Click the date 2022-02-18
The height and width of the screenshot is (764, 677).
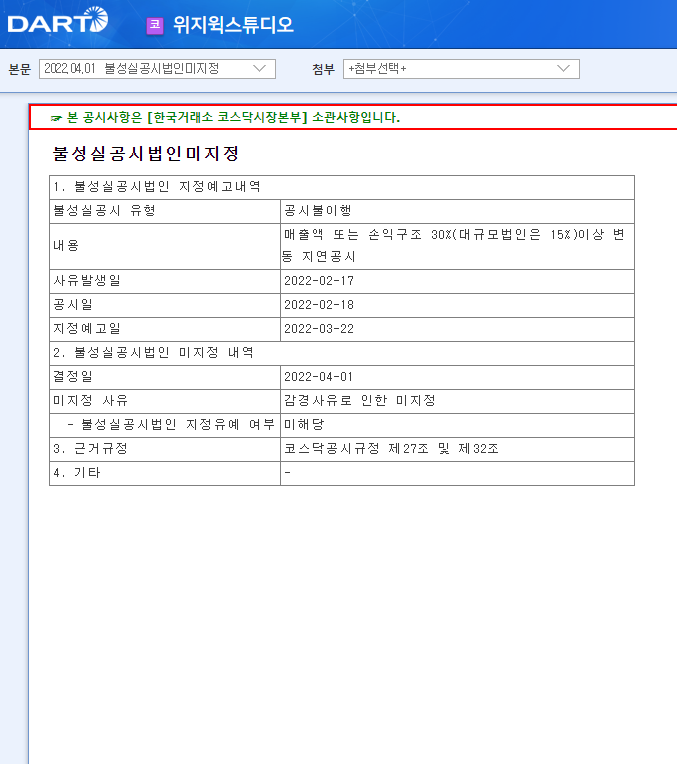pos(319,305)
